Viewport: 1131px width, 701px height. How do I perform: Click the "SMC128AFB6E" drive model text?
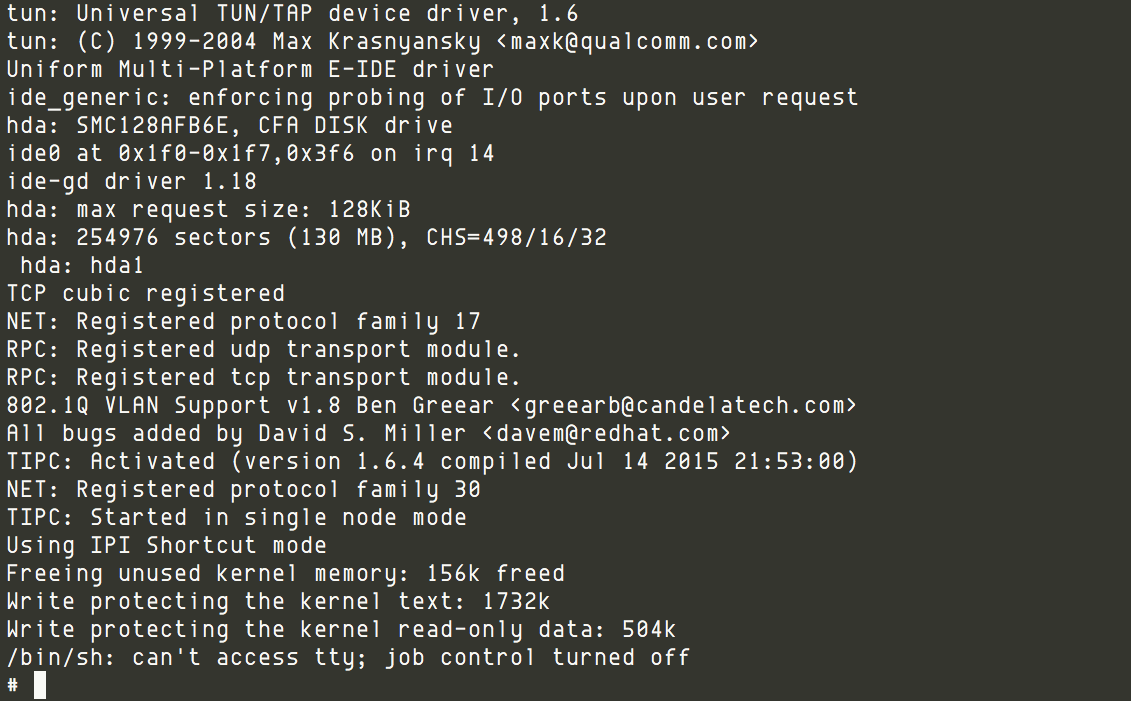pos(153,126)
